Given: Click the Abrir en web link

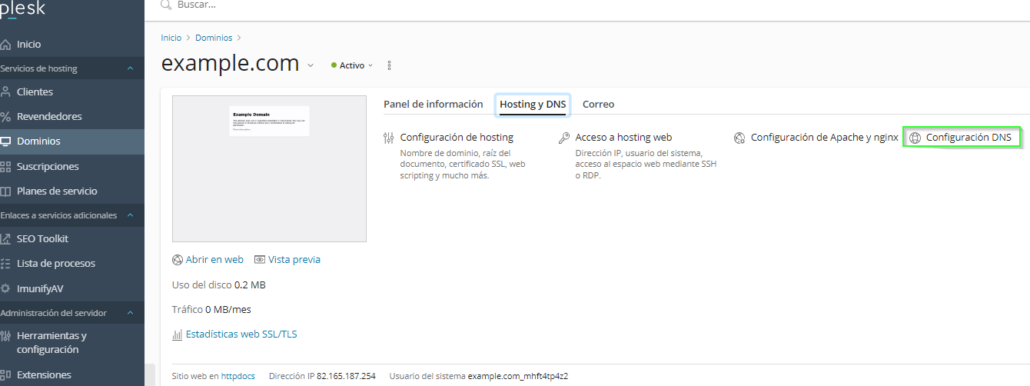Looking at the screenshot, I should pos(214,259).
